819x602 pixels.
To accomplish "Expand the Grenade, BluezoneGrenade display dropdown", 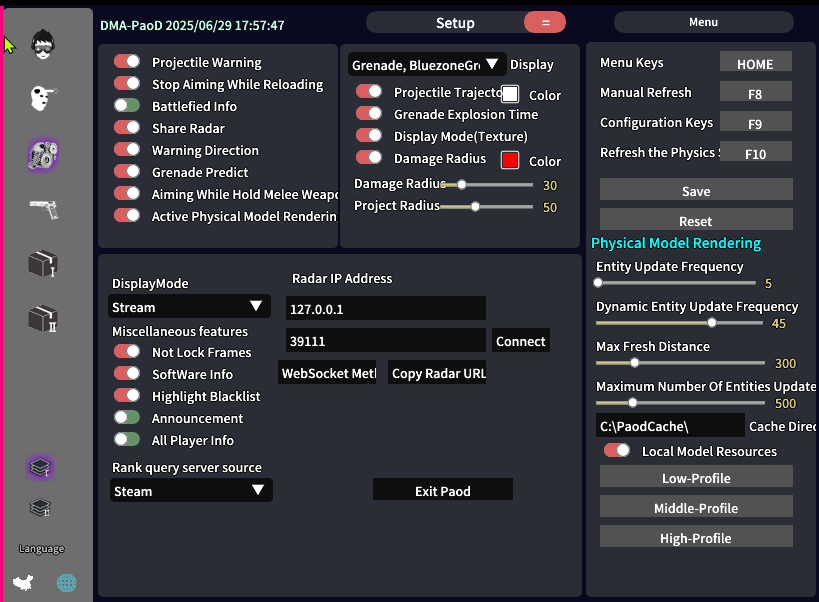I will click(427, 65).
